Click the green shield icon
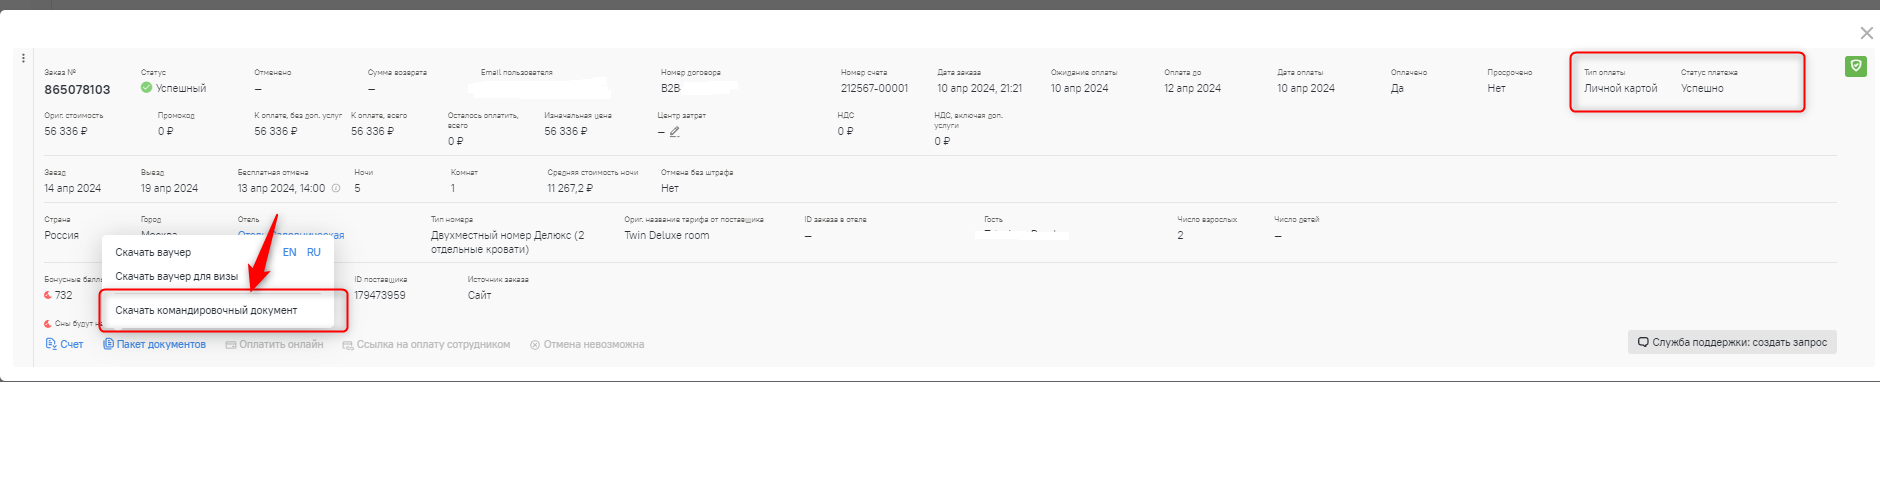1880x480 pixels. [x=1856, y=66]
